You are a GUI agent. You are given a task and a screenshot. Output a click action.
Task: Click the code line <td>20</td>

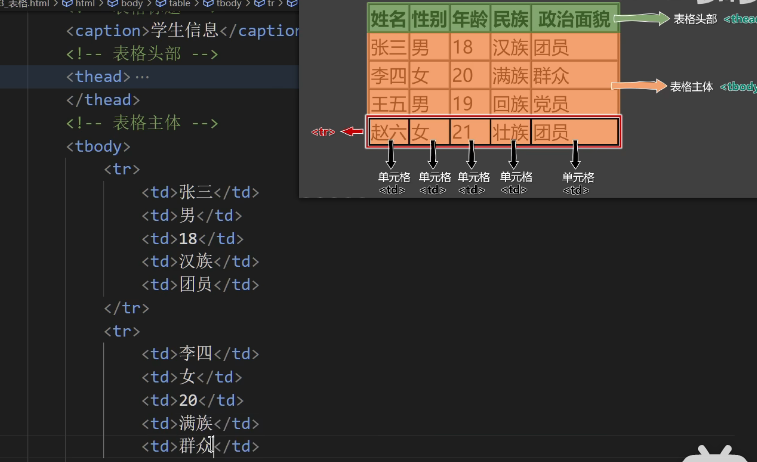coord(193,400)
